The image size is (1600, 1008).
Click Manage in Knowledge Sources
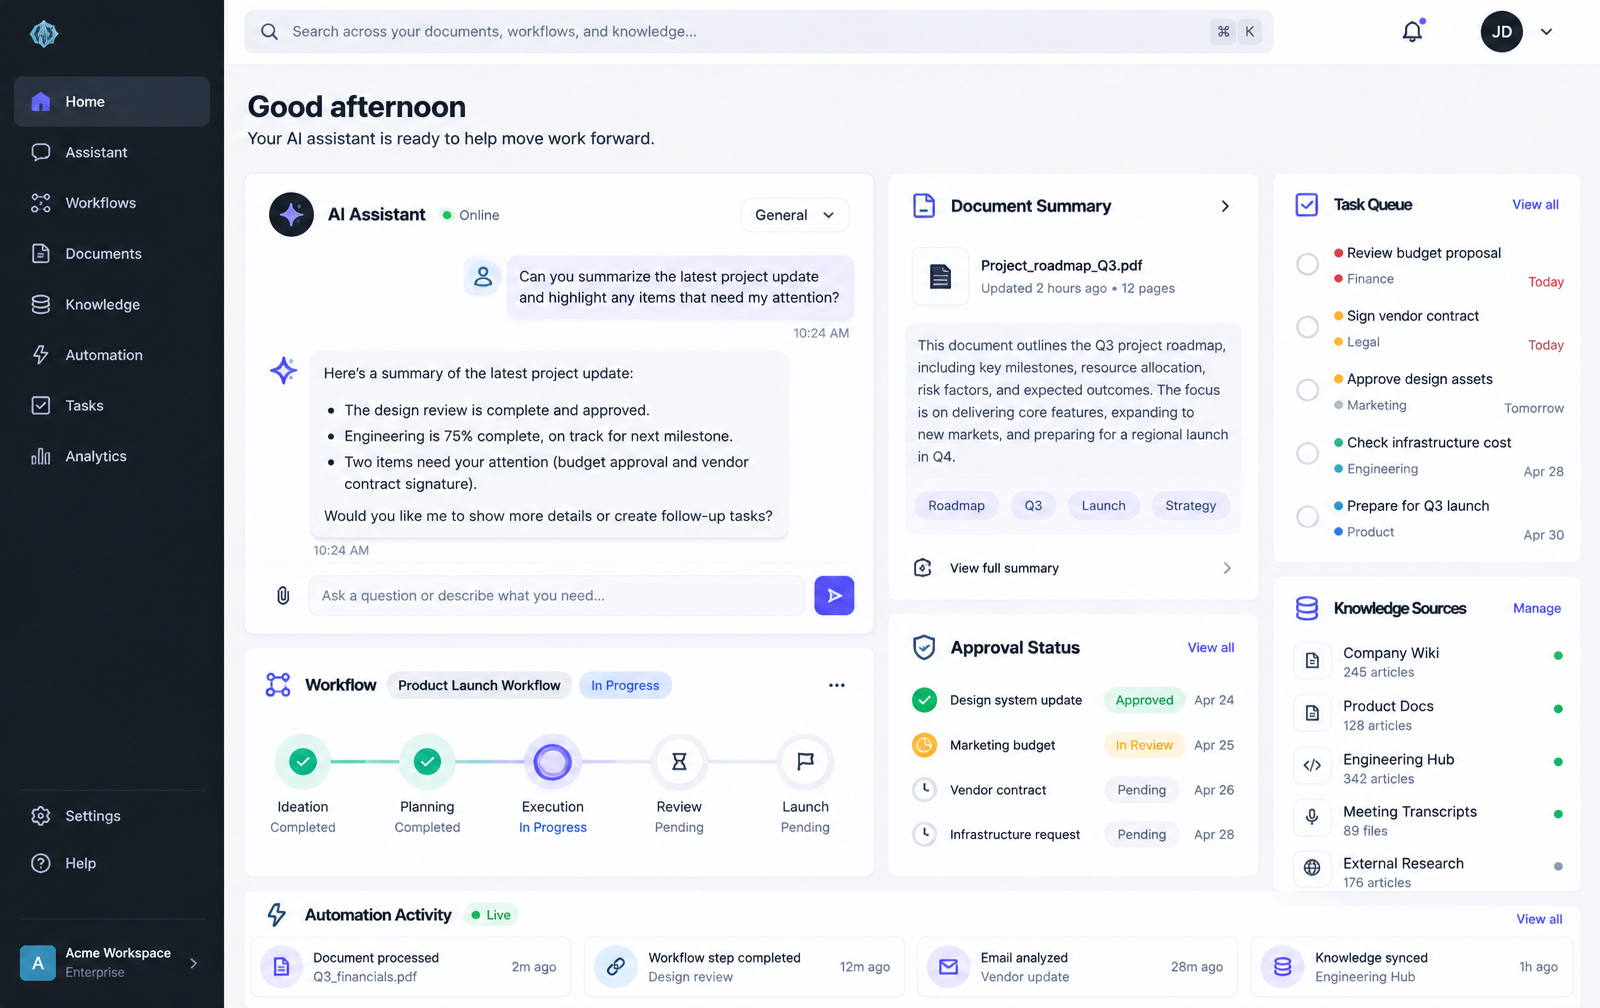pos(1537,608)
